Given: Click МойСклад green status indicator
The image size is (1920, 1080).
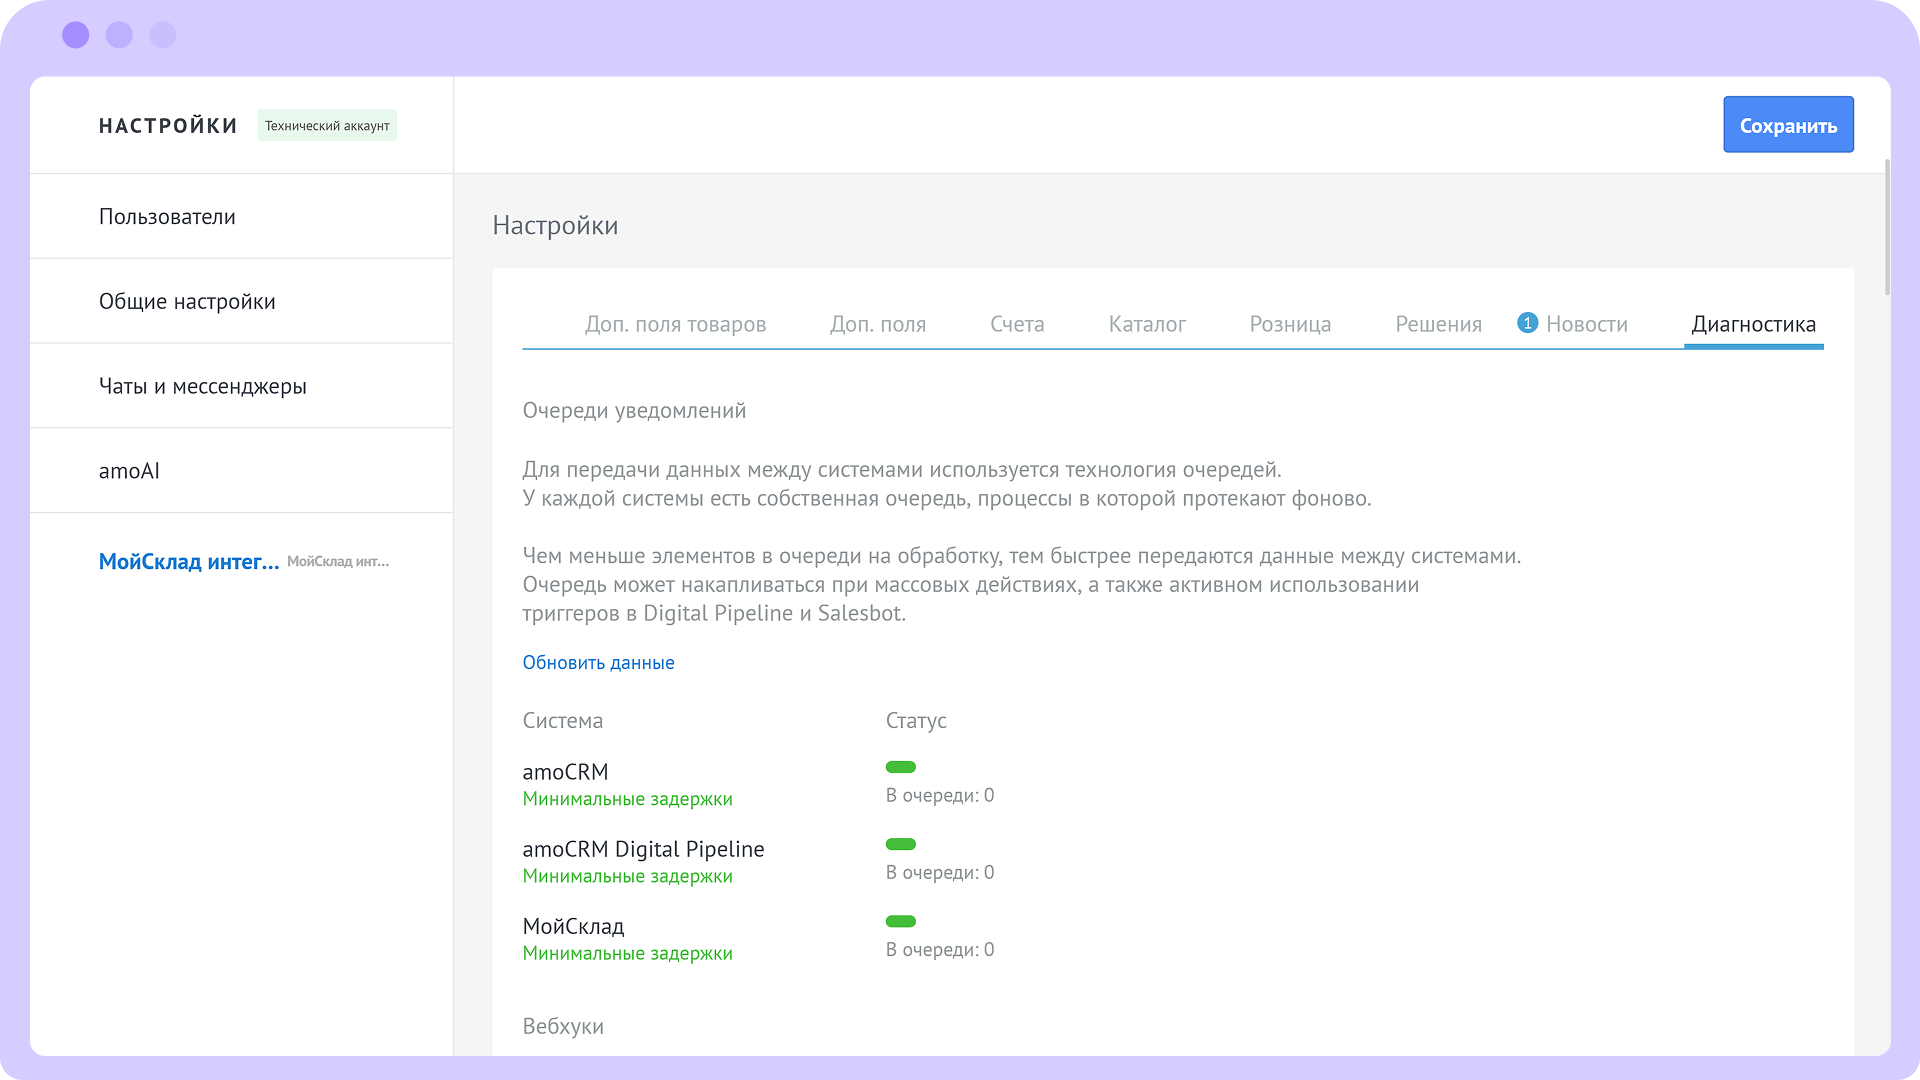Looking at the screenshot, I should [900, 921].
